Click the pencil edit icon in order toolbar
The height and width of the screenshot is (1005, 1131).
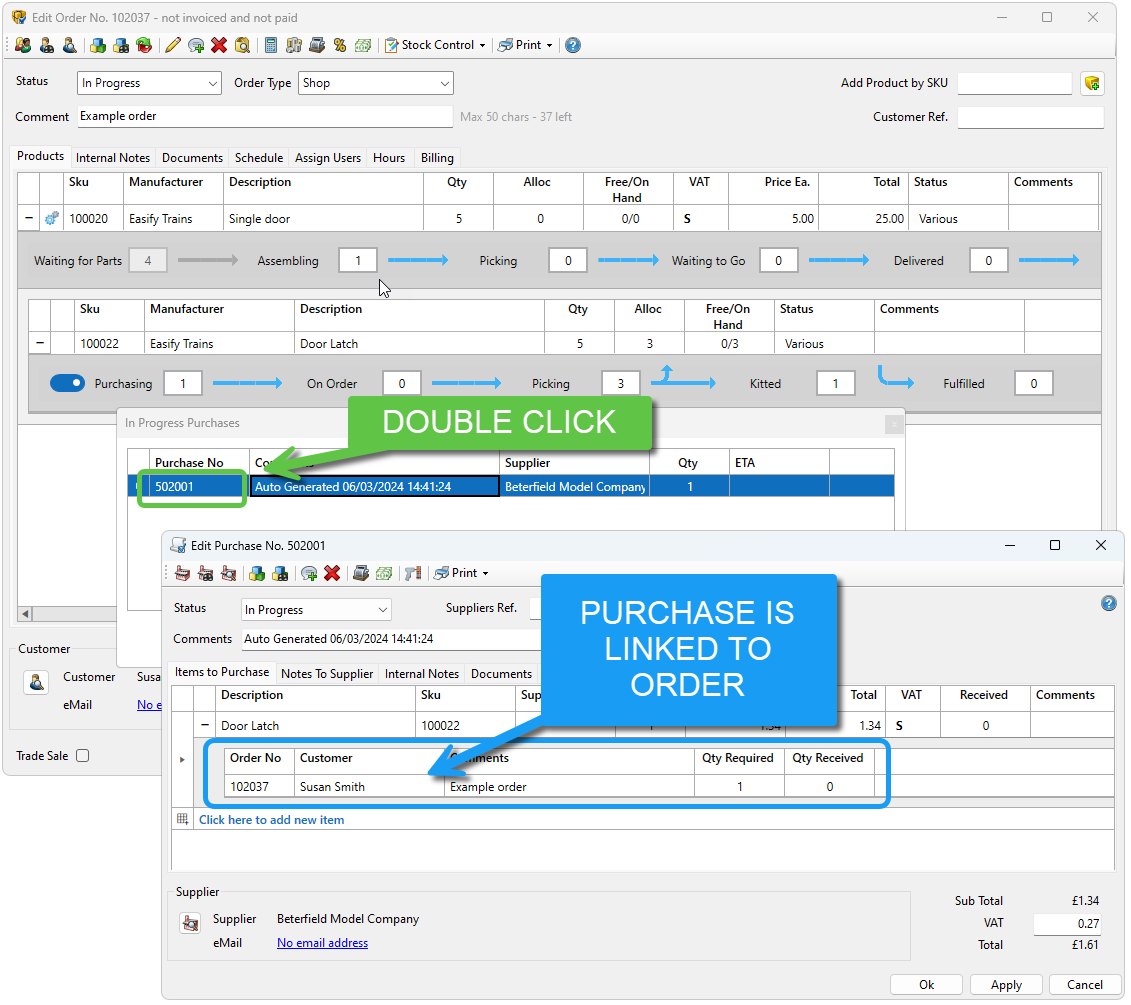[x=173, y=45]
